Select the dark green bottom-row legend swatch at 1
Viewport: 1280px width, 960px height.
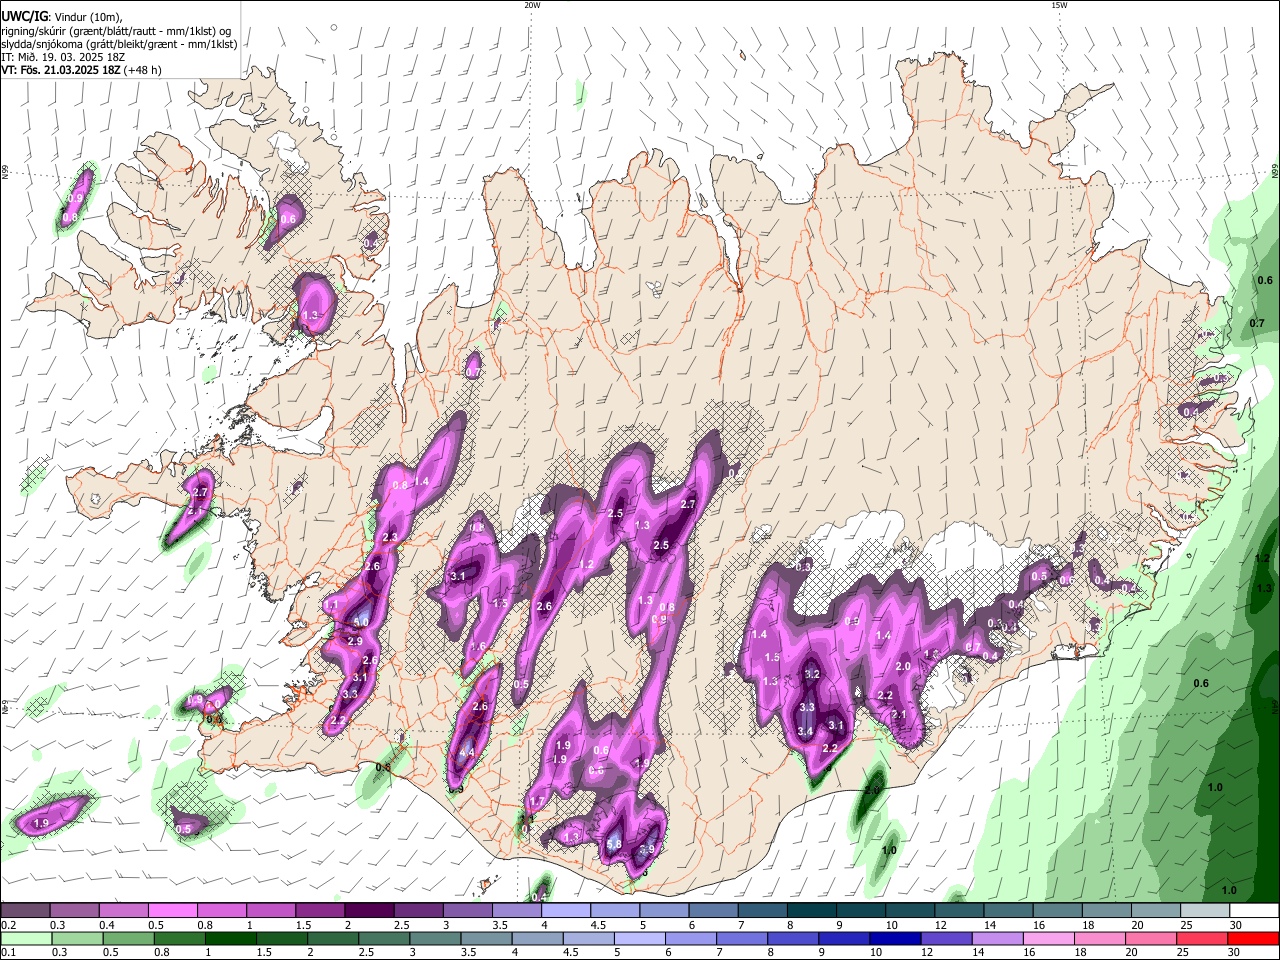pos(230,939)
